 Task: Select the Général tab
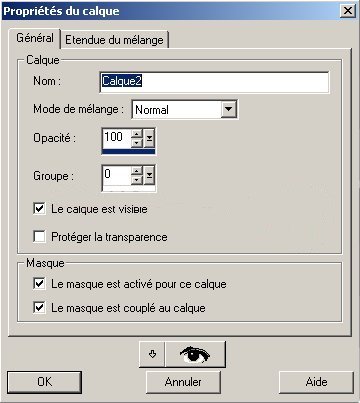(35, 38)
